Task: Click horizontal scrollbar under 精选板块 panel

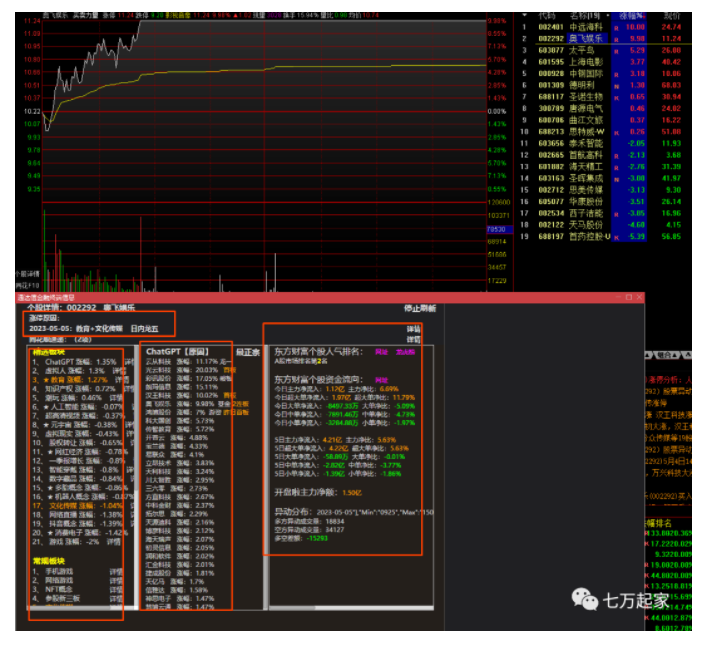Action: [81, 608]
